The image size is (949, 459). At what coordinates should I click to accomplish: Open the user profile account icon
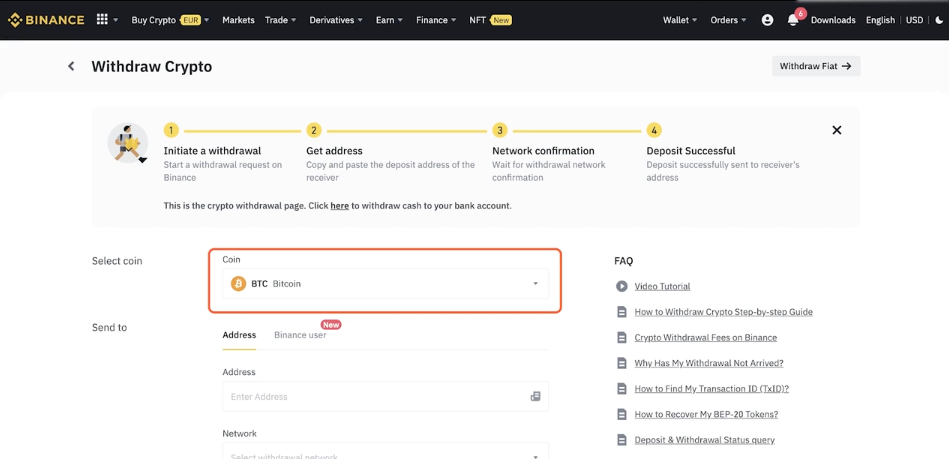(x=767, y=20)
